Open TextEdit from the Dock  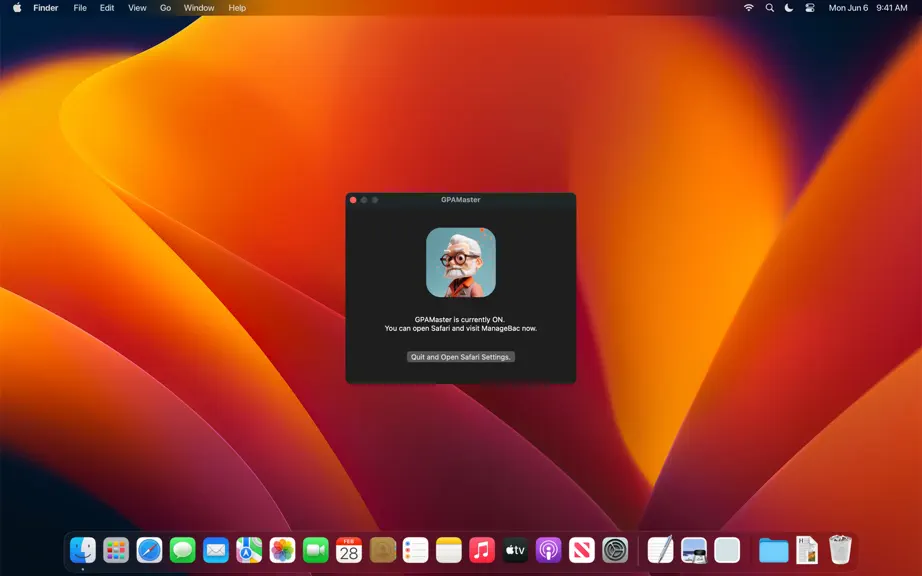[660, 551]
